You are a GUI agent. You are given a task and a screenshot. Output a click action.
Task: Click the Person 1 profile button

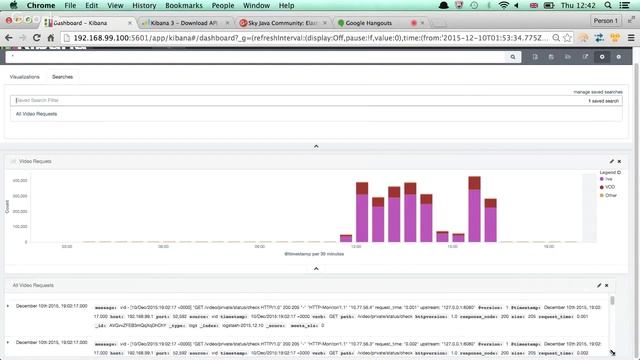coord(606,20)
